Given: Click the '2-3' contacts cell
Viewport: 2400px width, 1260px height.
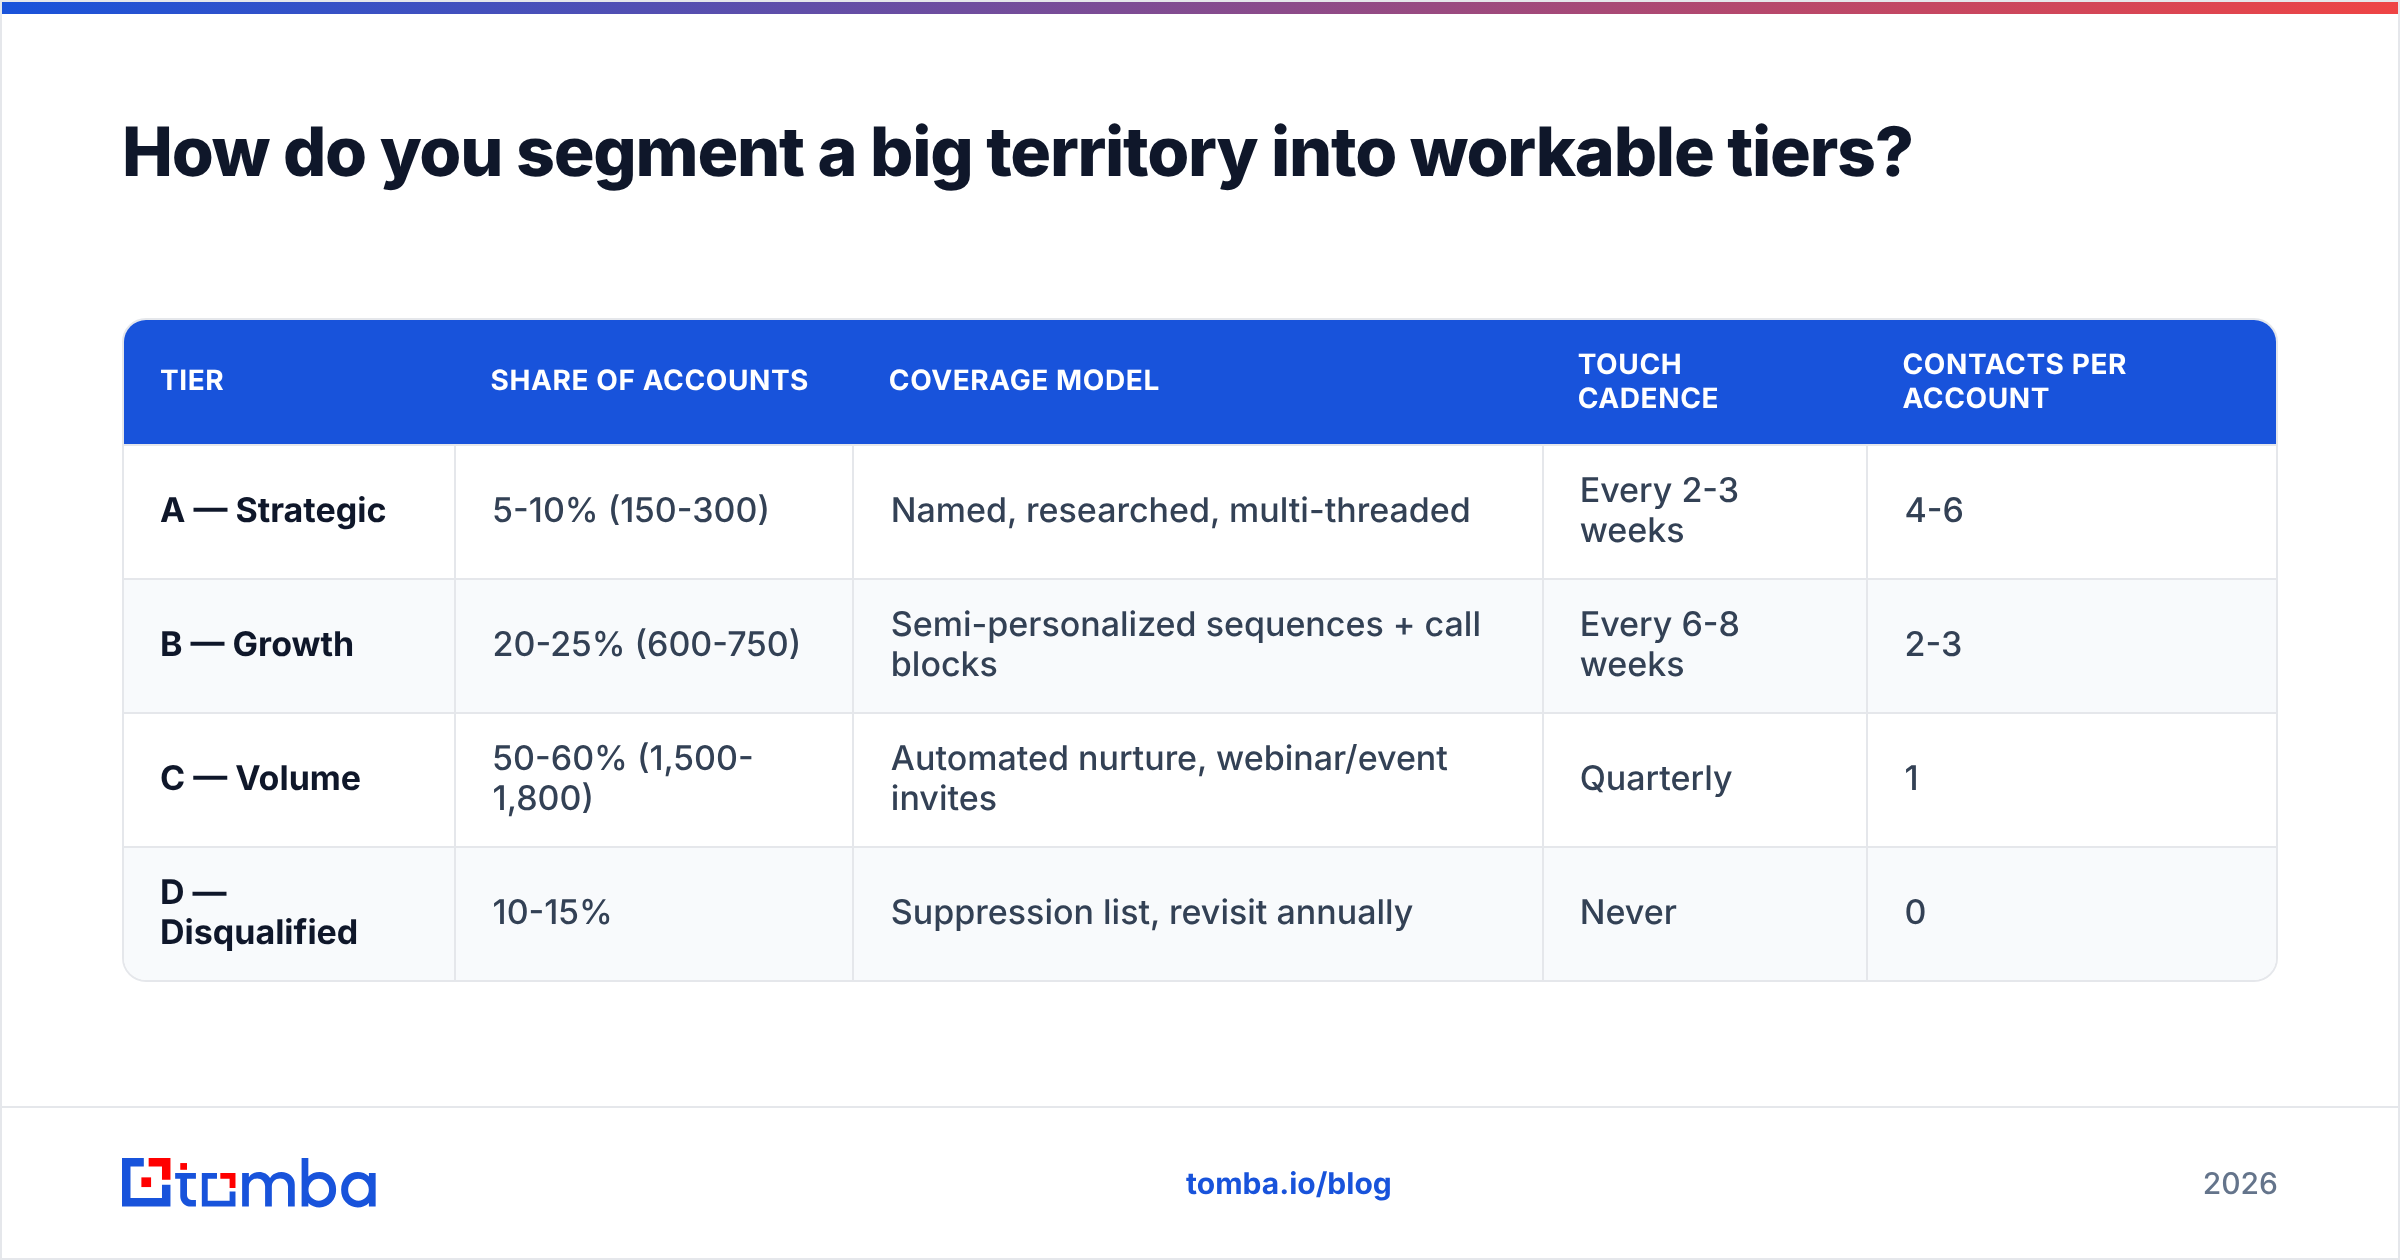Looking at the screenshot, I should pos(2072,645).
